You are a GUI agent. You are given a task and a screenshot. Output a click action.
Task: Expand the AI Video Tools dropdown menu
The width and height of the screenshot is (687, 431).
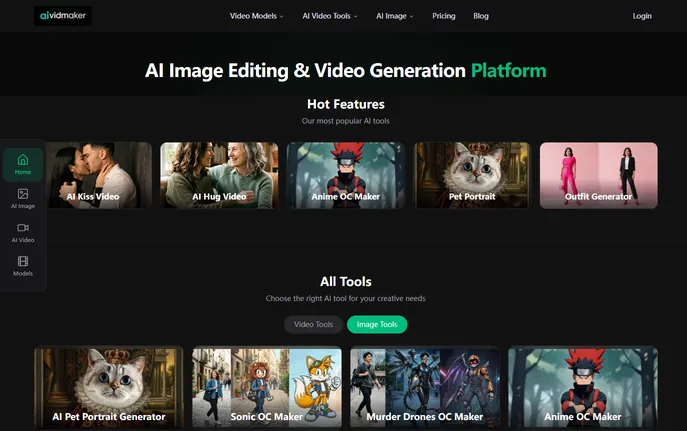click(x=330, y=16)
